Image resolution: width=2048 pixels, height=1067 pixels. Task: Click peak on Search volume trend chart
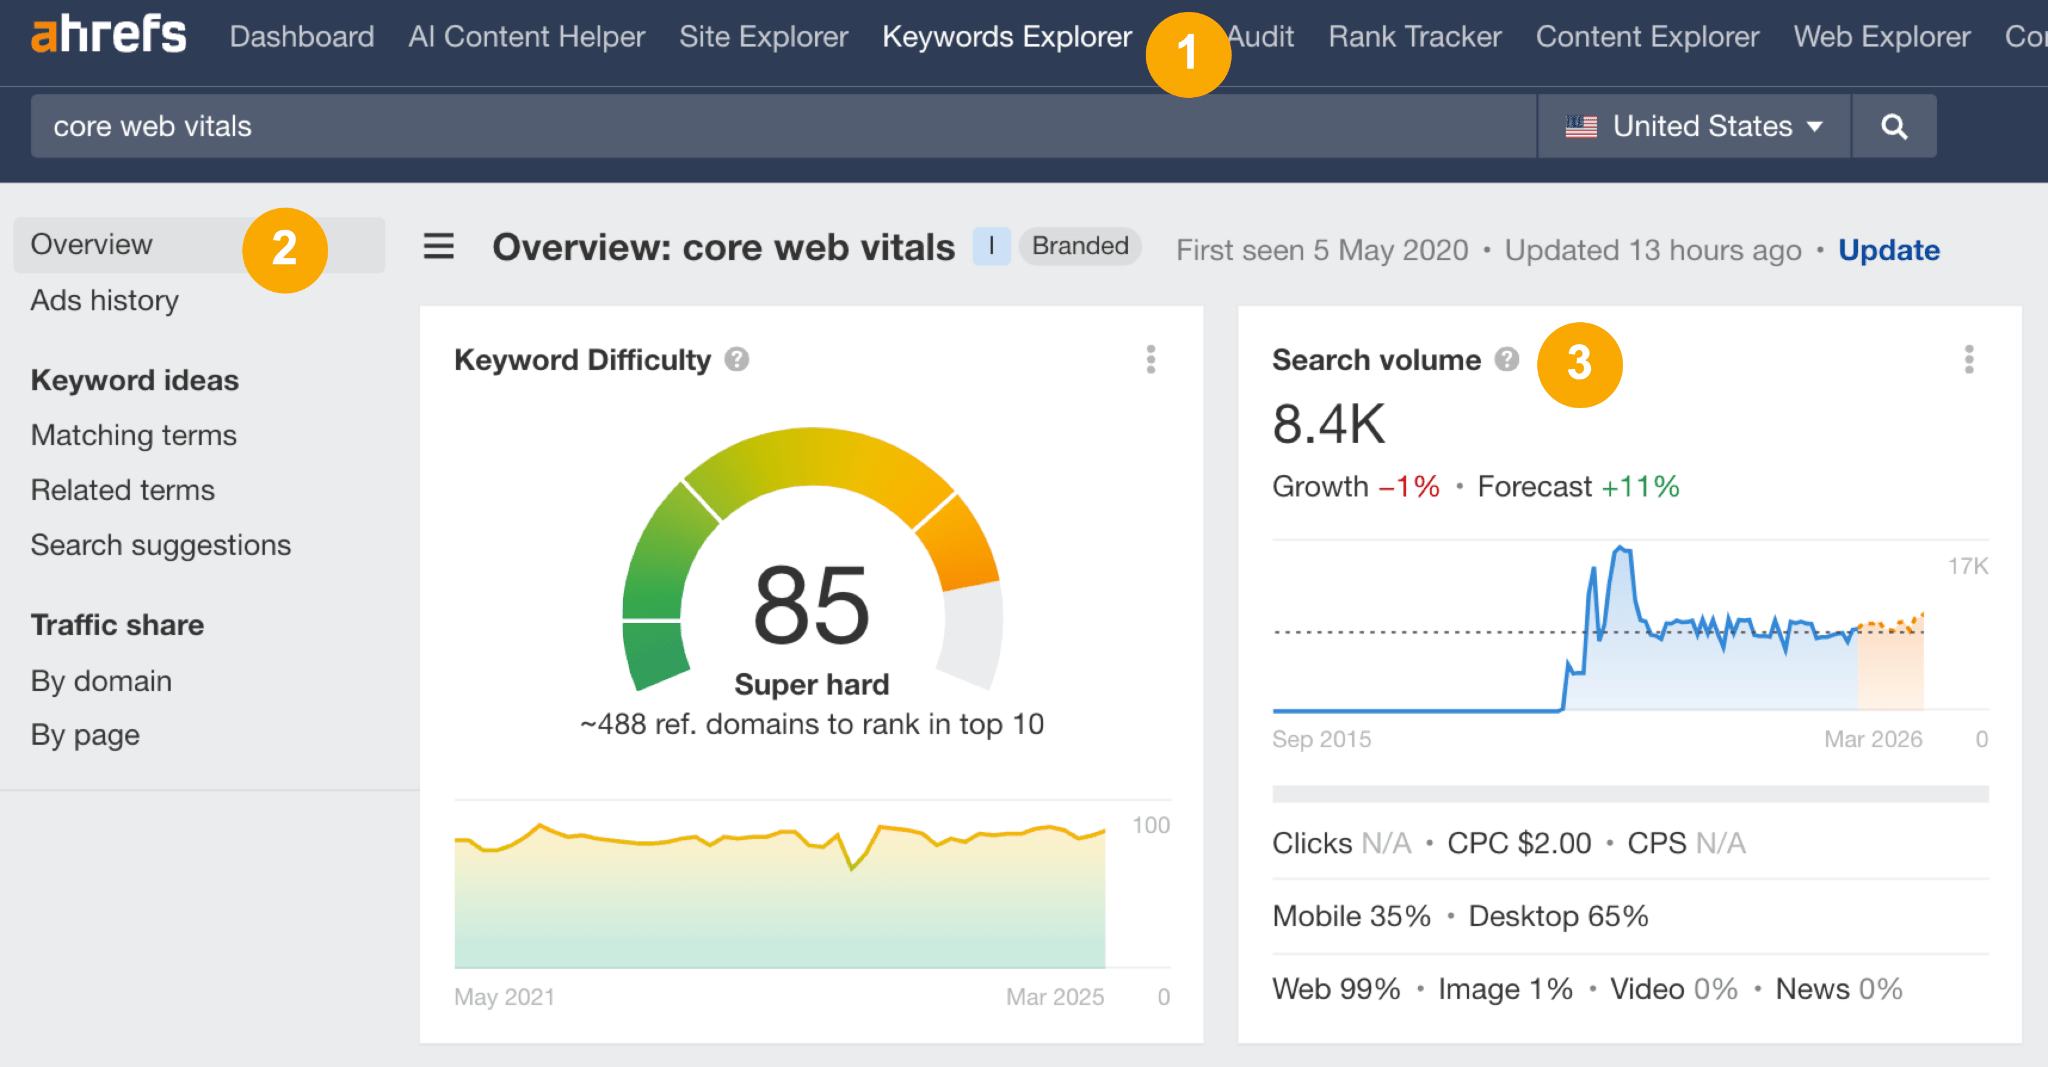tap(1621, 549)
